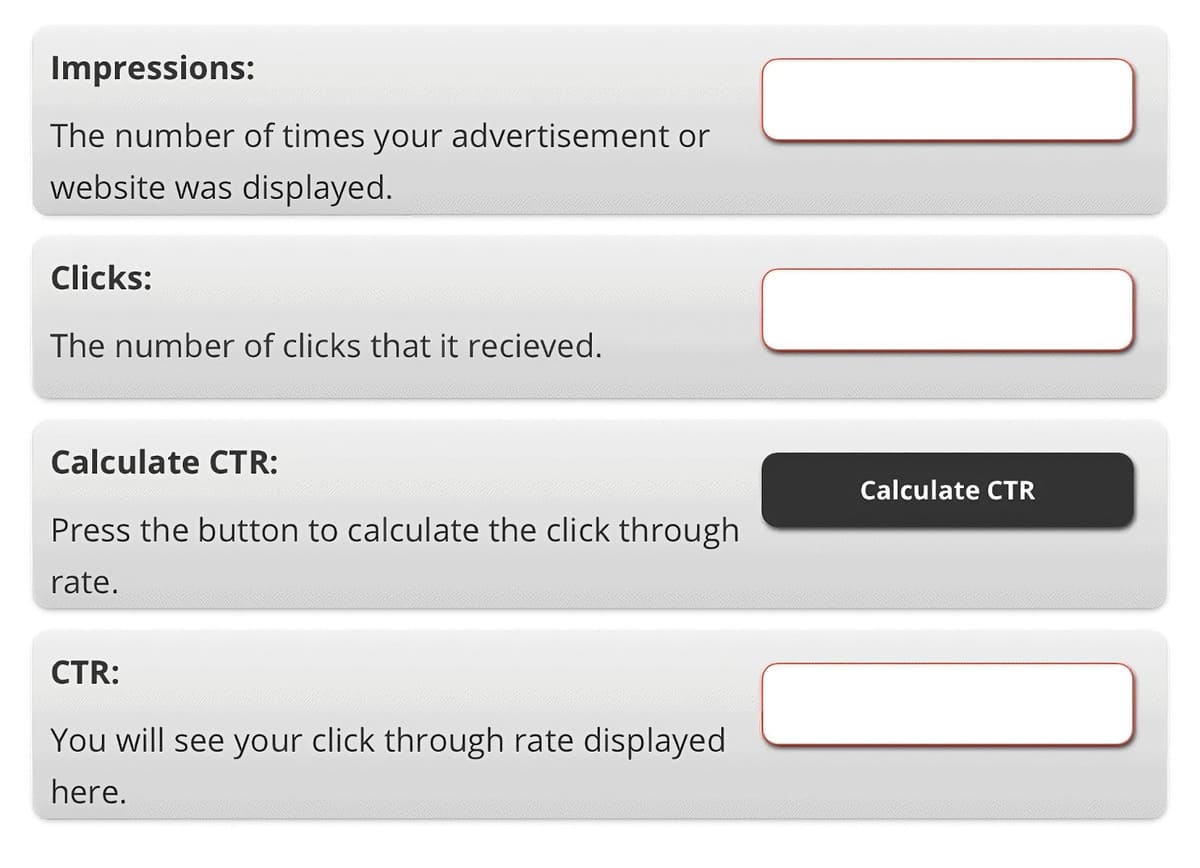Click the word "here." in the CTR description
This screenshot has height=868, width=1200.
(88, 792)
